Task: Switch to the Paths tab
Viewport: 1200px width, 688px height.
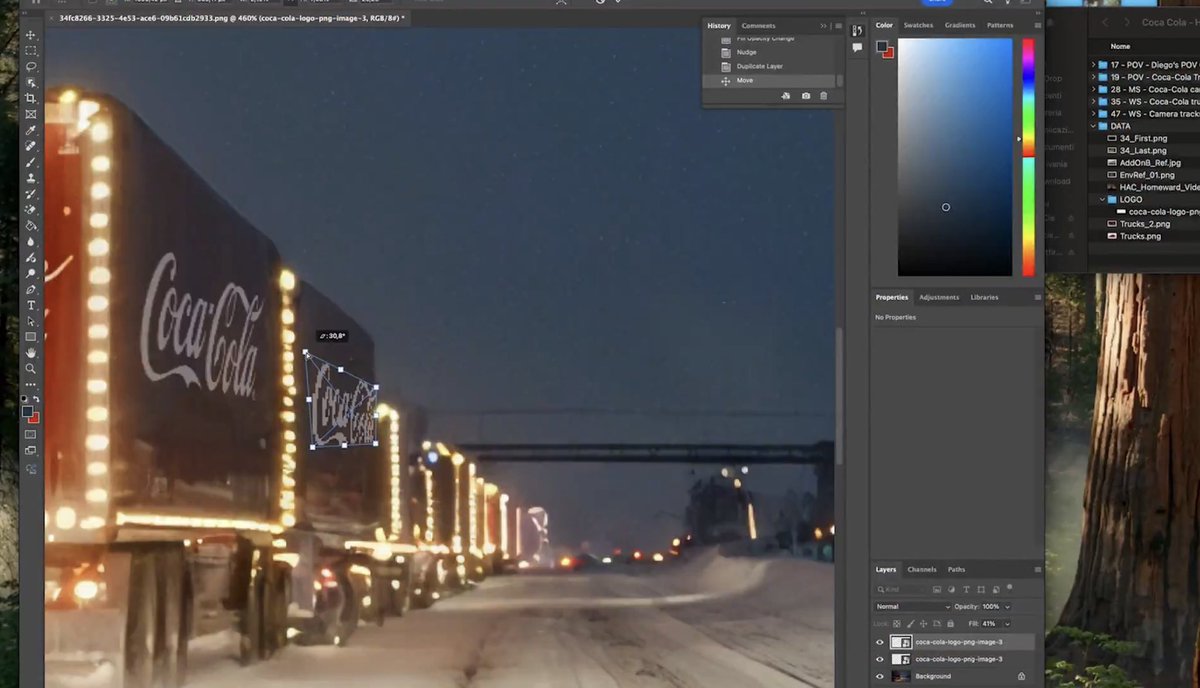Action: pyautogui.click(x=957, y=569)
